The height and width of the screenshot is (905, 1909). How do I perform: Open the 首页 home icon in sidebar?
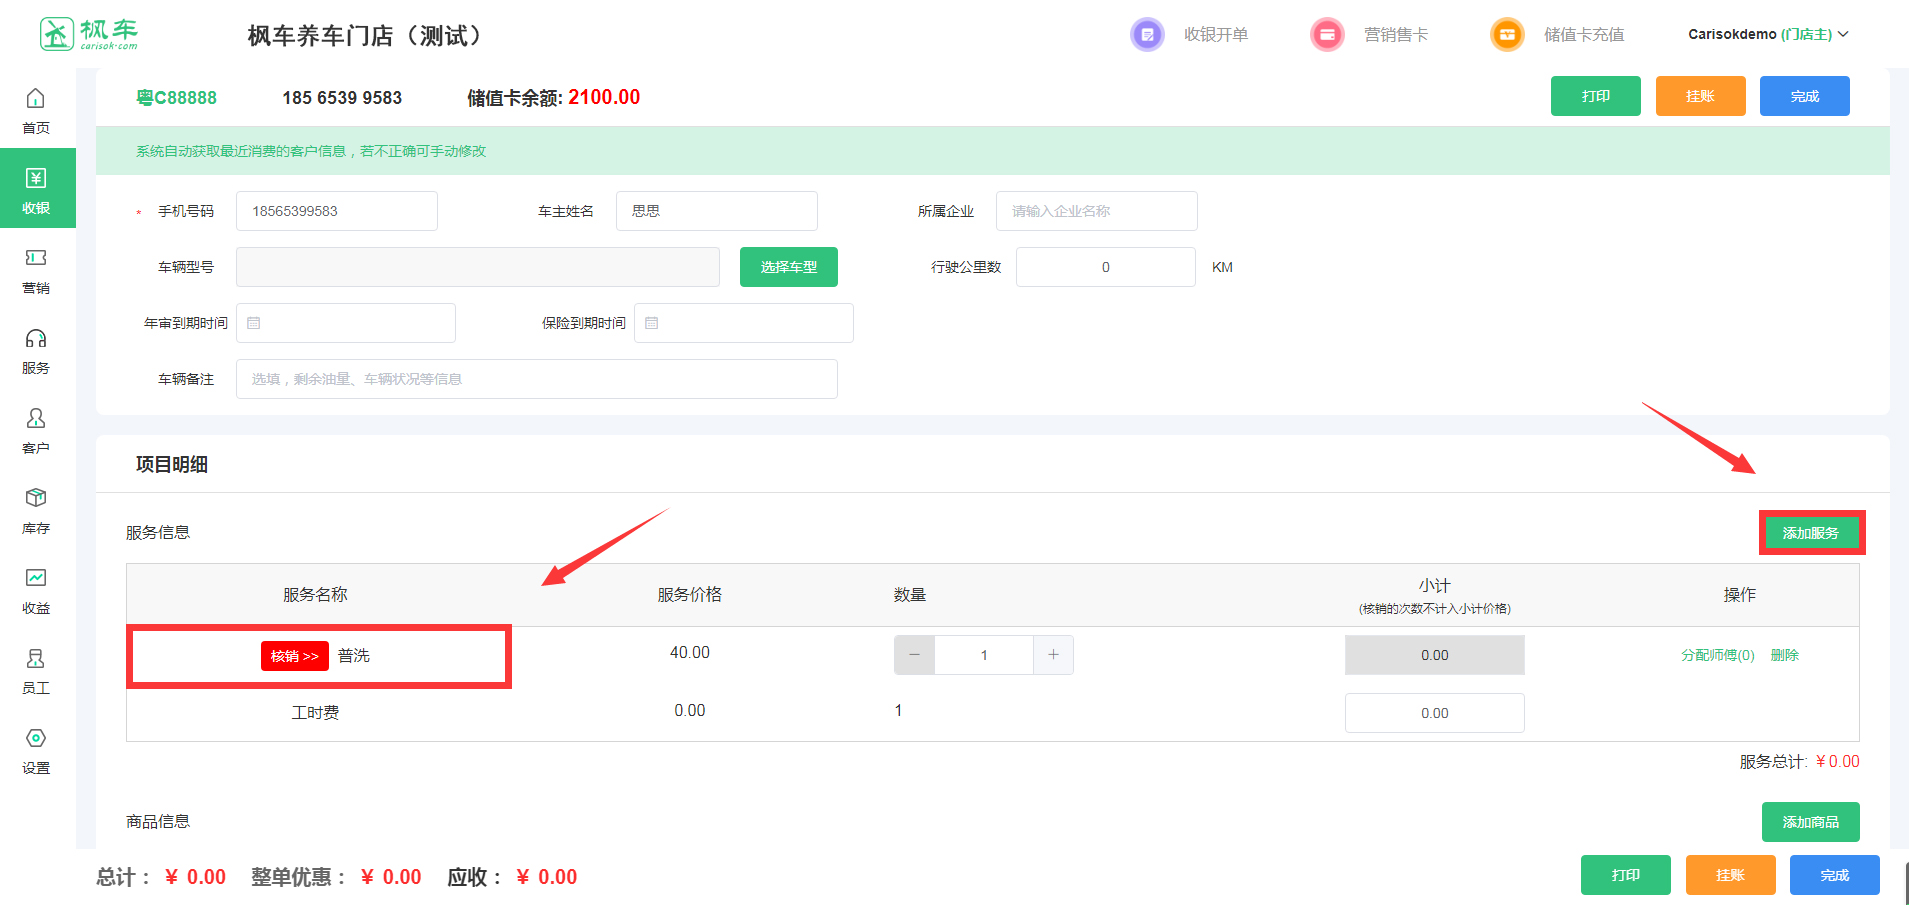36,99
